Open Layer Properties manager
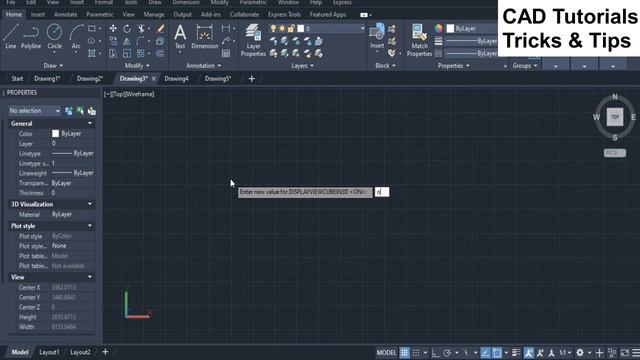 tap(253, 40)
